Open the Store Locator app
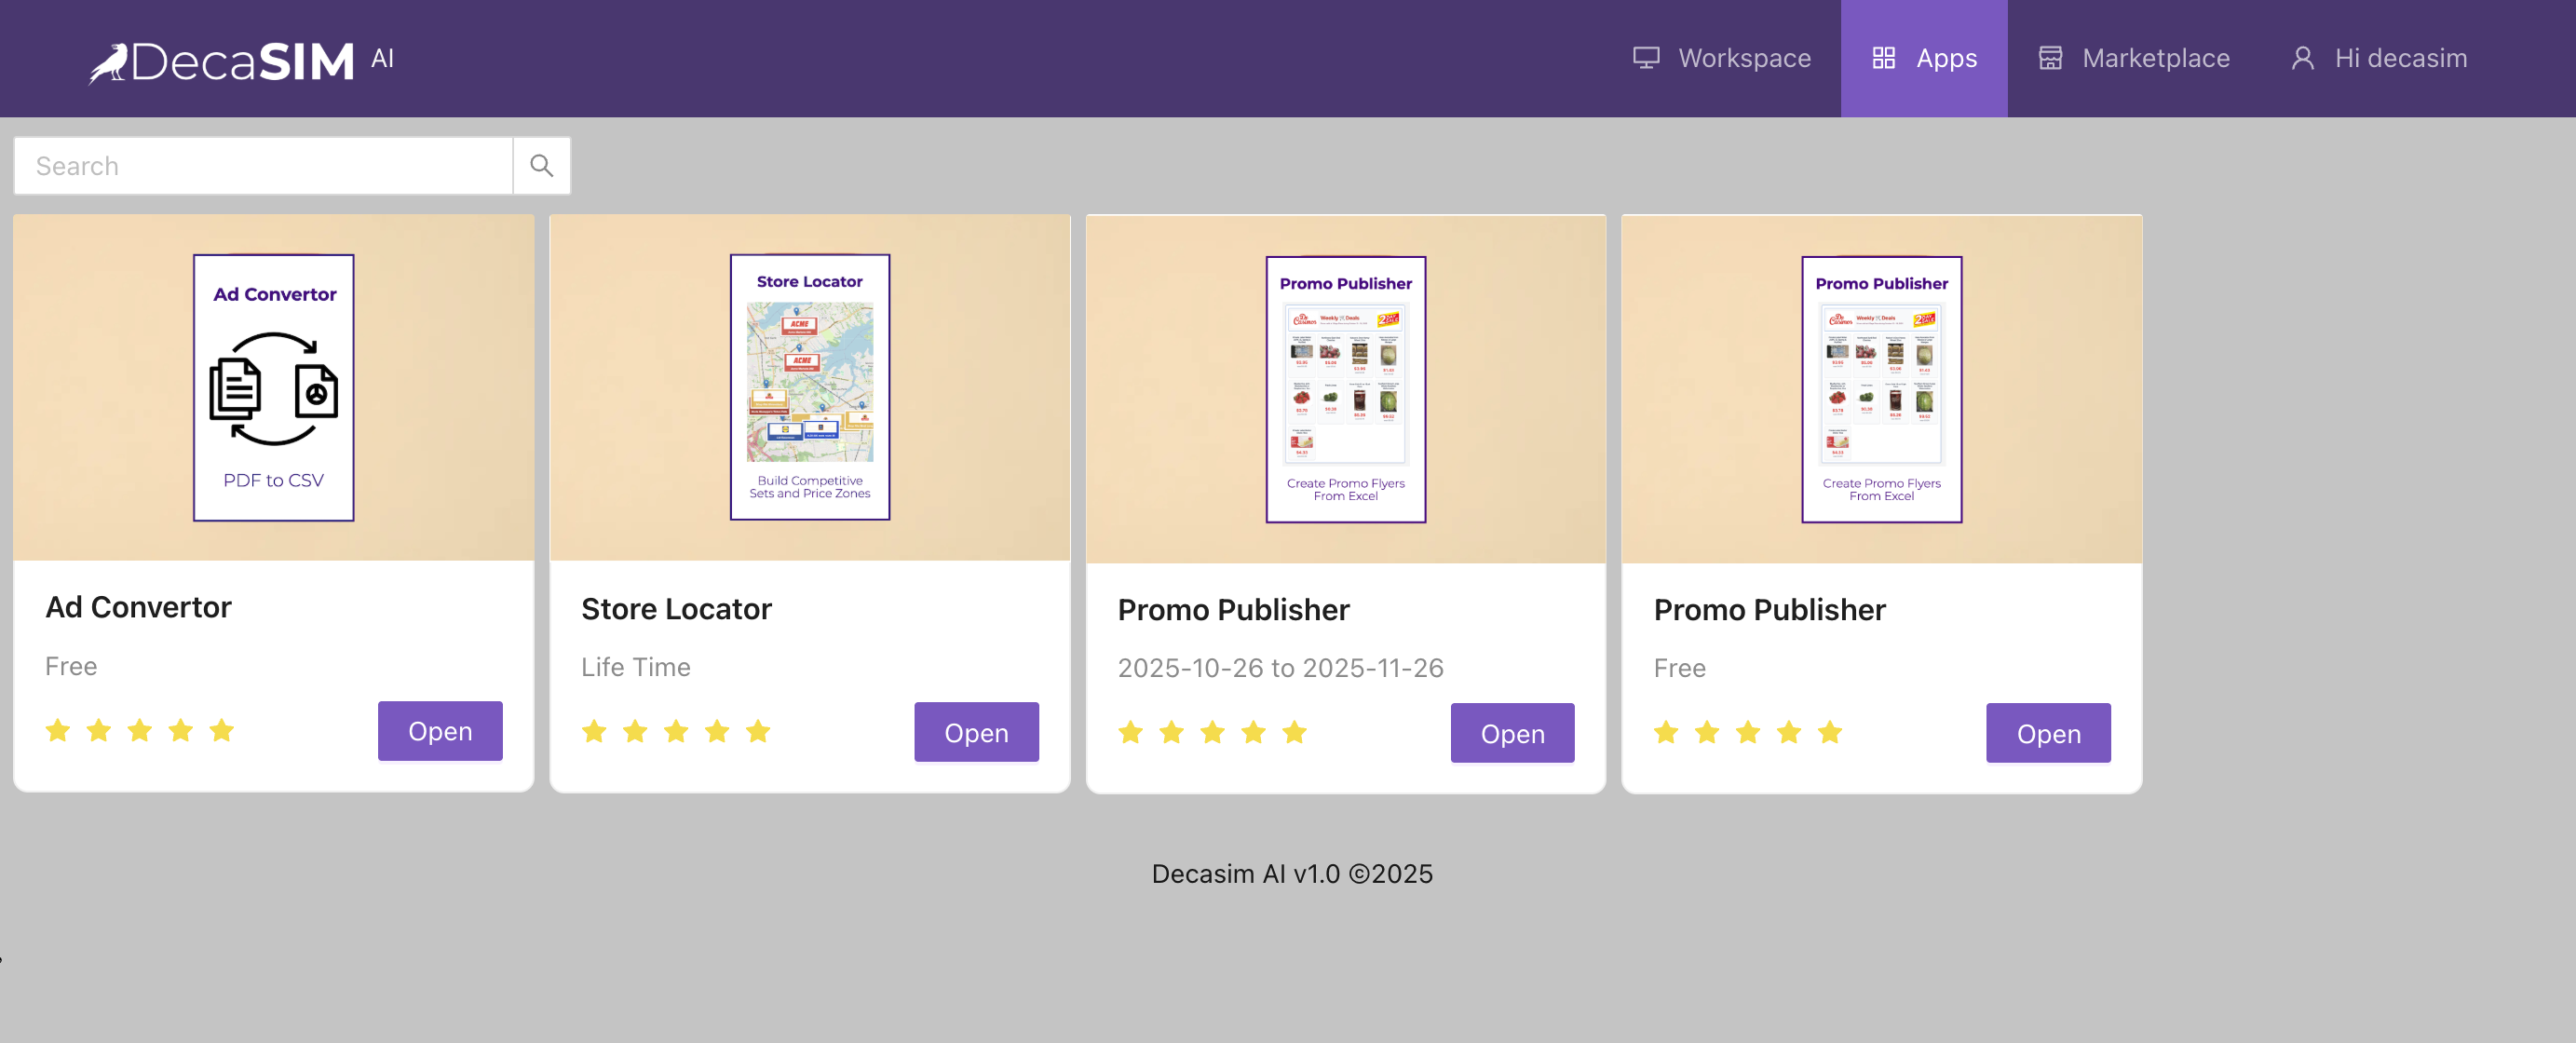Image resolution: width=2576 pixels, height=1043 pixels. (975, 733)
